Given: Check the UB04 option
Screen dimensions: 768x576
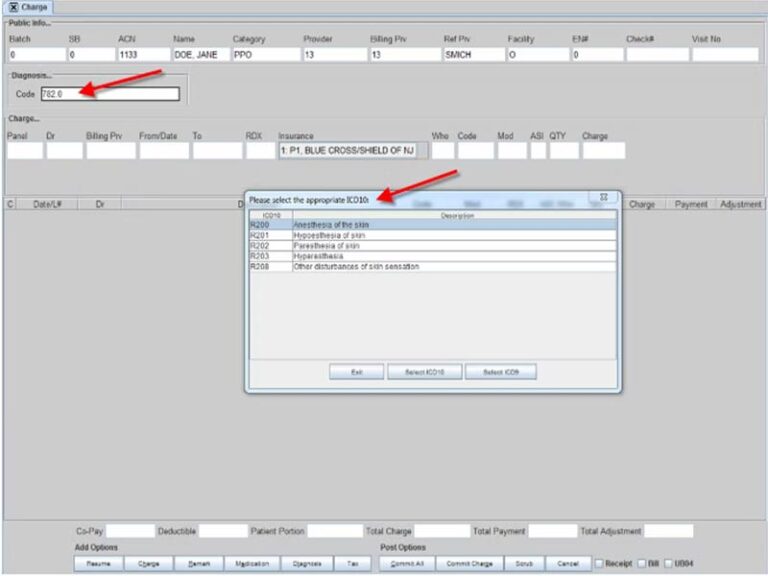Looking at the screenshot, I should (669, 563).
